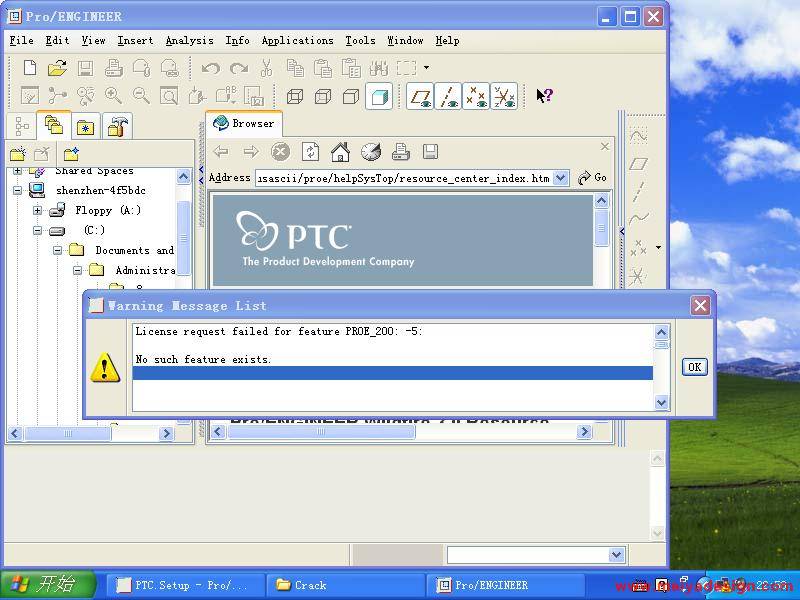
Task: Click OK in Warning Message List
Action: (x=694, y=367)
